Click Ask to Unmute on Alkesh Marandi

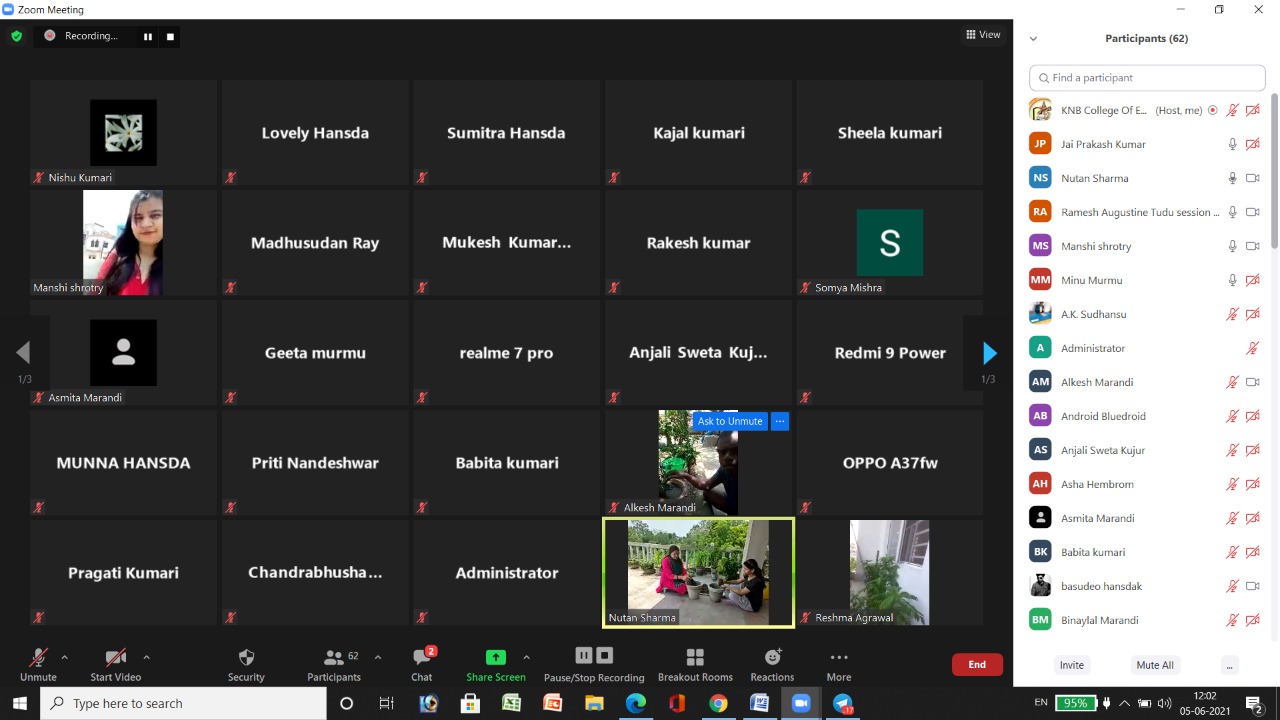[x=730, y=421]
